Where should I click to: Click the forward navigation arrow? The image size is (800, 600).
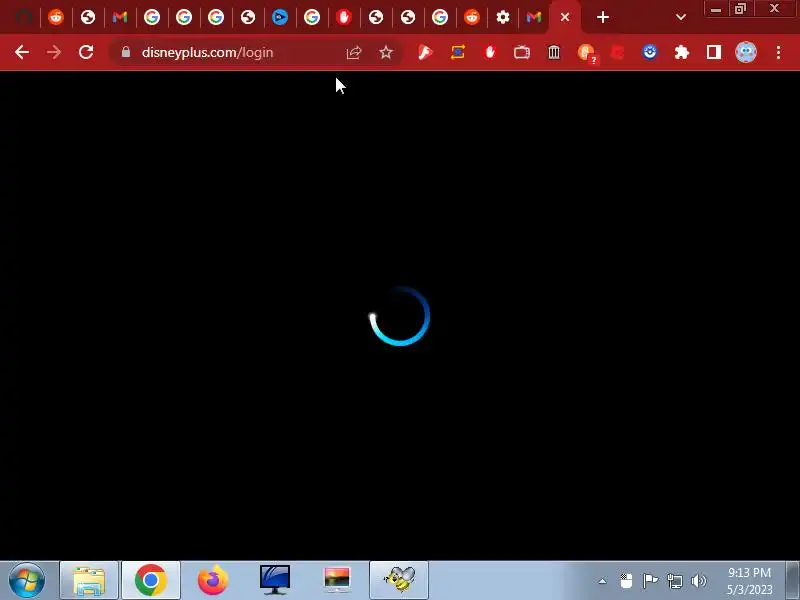tap(54, 52)
